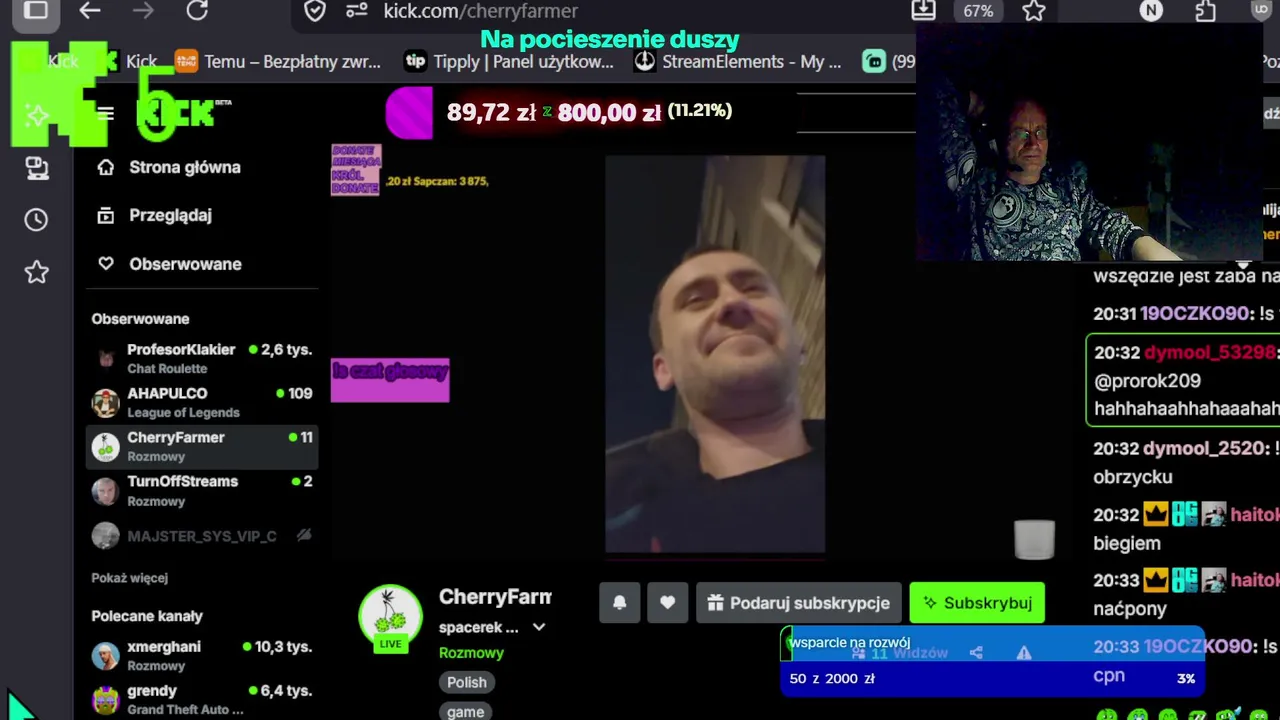1280x720 pixels.
Task: Open bookmarks star icon in browser sidebar
Action: (x=37, y=272)
